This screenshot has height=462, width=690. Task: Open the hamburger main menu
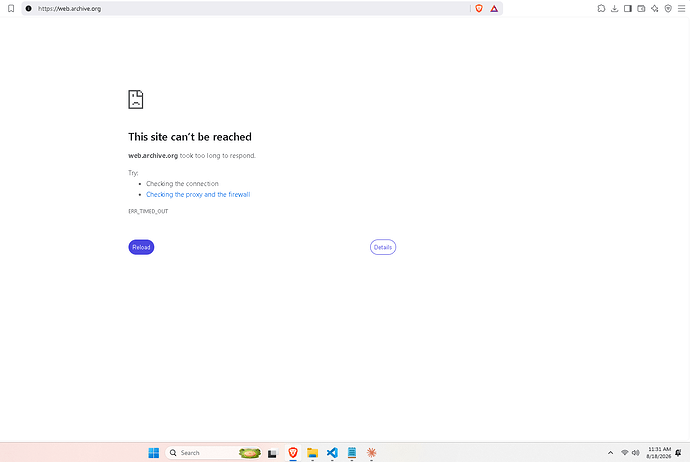coord(681,8)
